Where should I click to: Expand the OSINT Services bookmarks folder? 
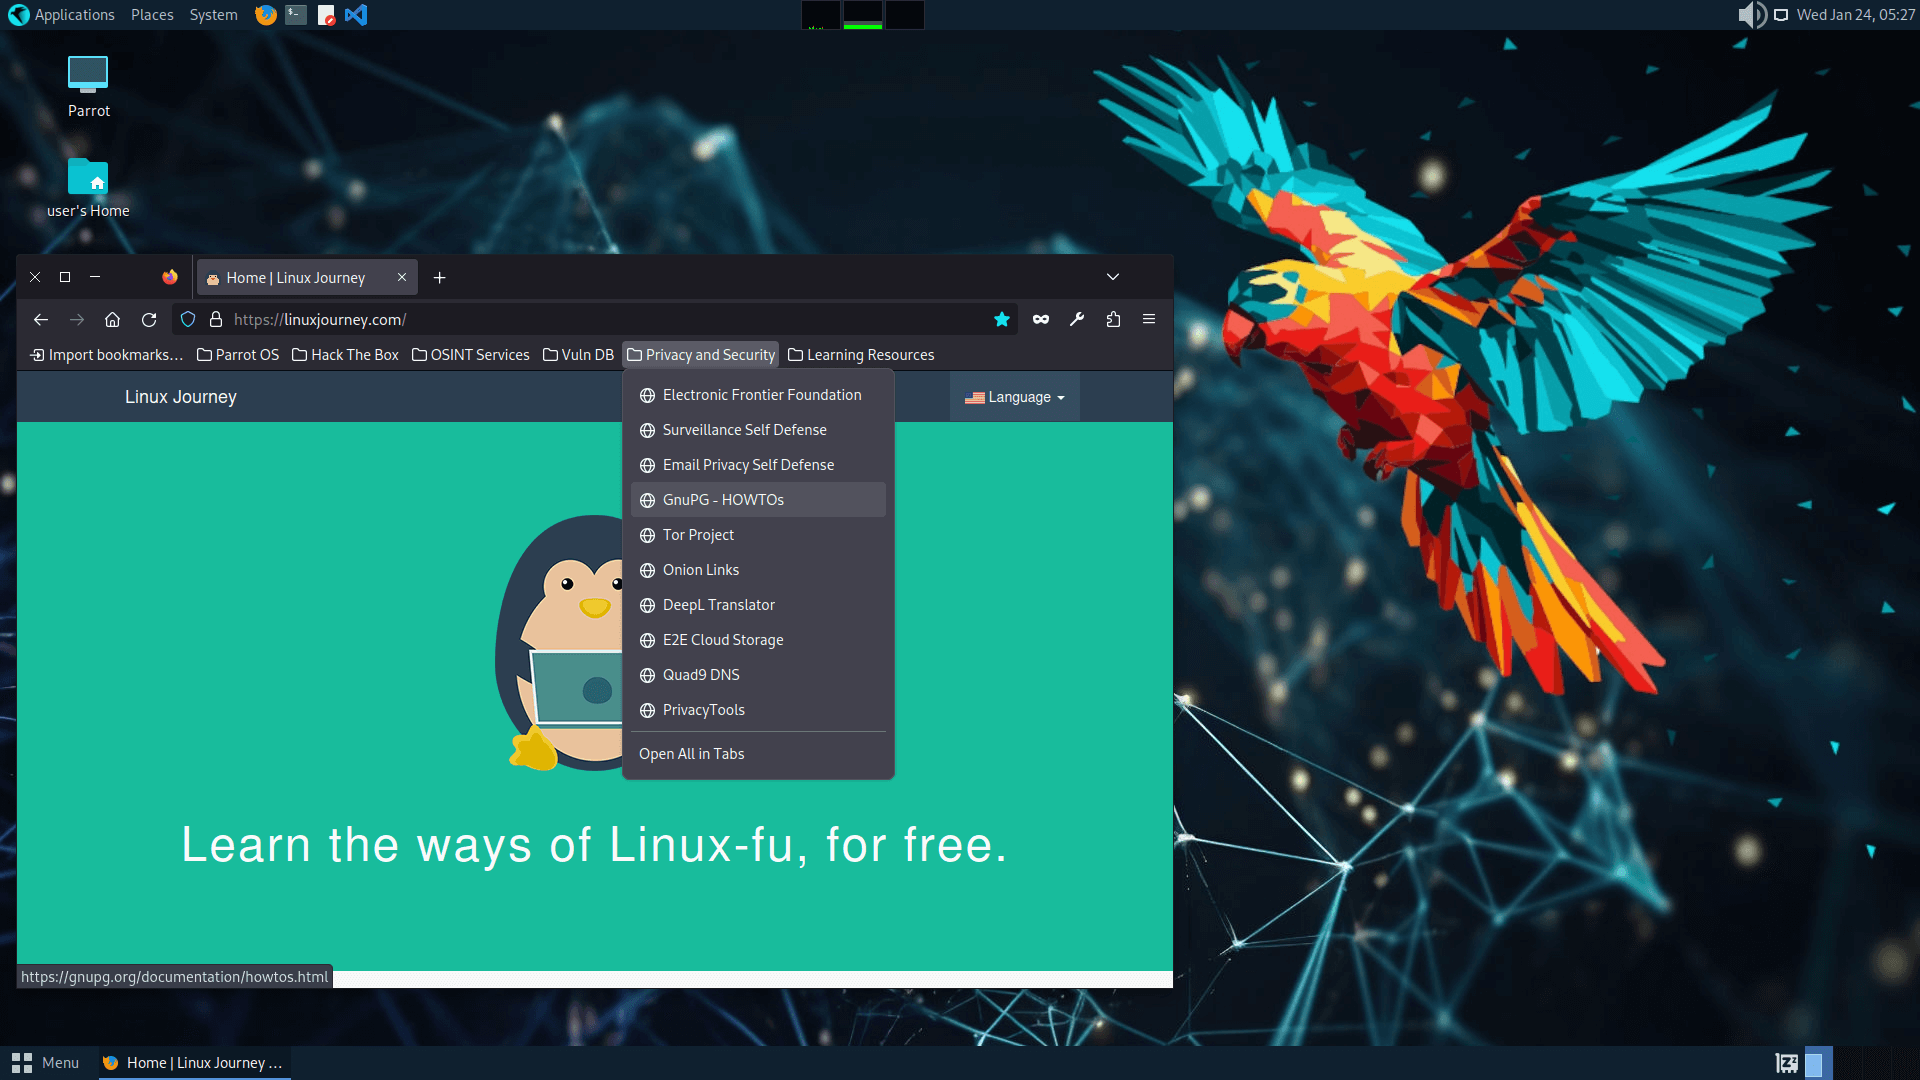coord(471,355)
